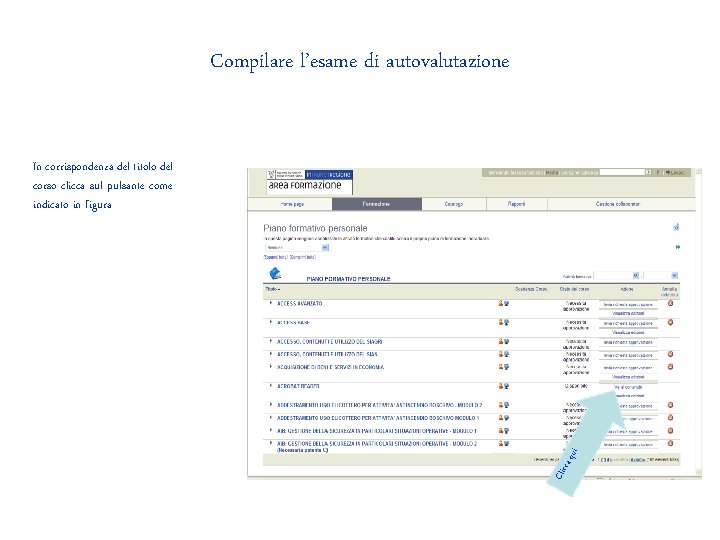Click the double-arrow expand icon at right

678,247
